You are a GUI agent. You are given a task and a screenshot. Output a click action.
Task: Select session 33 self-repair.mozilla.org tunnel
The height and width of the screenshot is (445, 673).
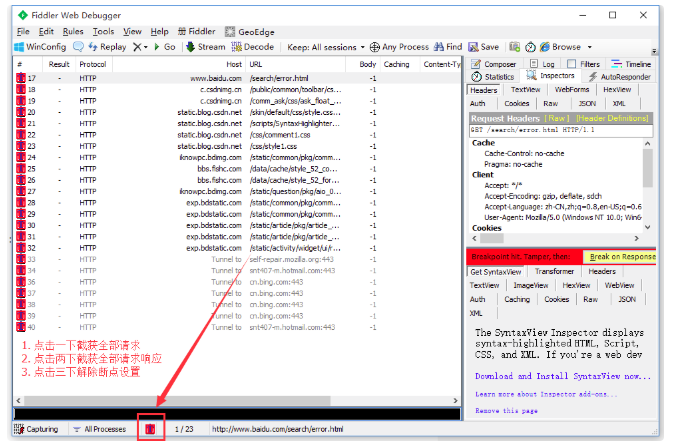[x=237, y=259]
